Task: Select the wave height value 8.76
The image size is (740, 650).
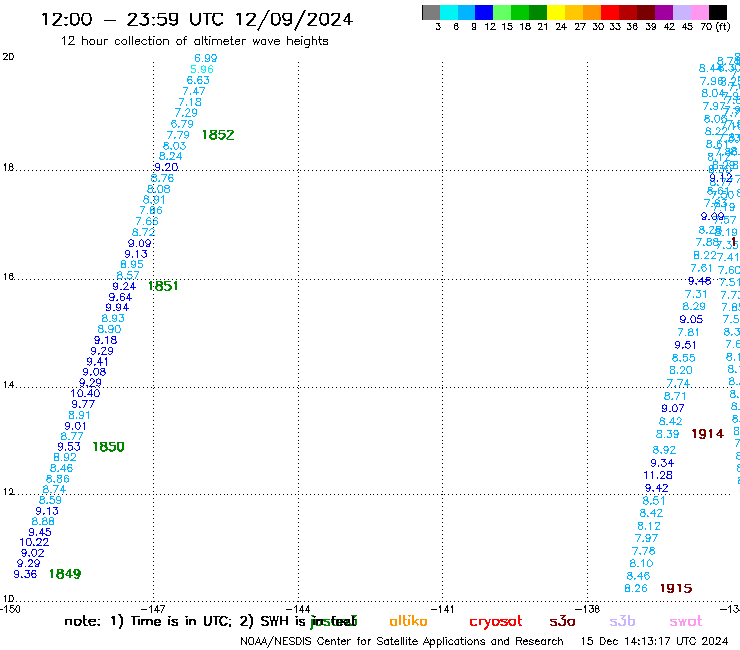Action: tap(162, 178)
